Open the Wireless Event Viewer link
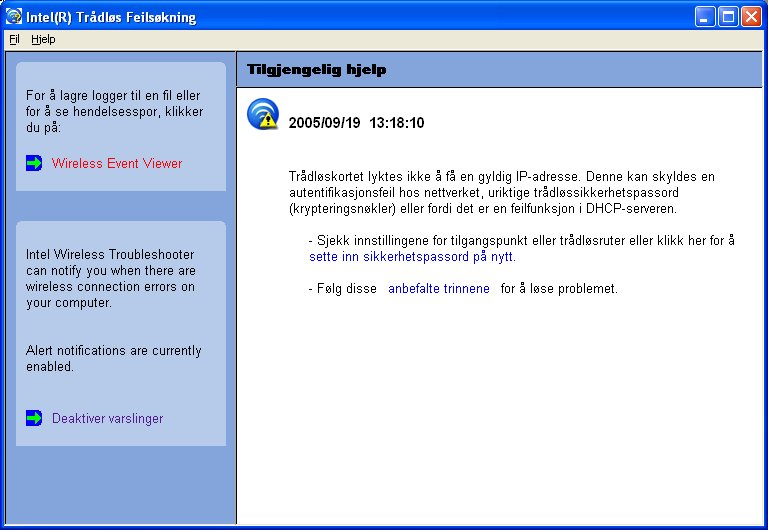 tap(117, 163)
